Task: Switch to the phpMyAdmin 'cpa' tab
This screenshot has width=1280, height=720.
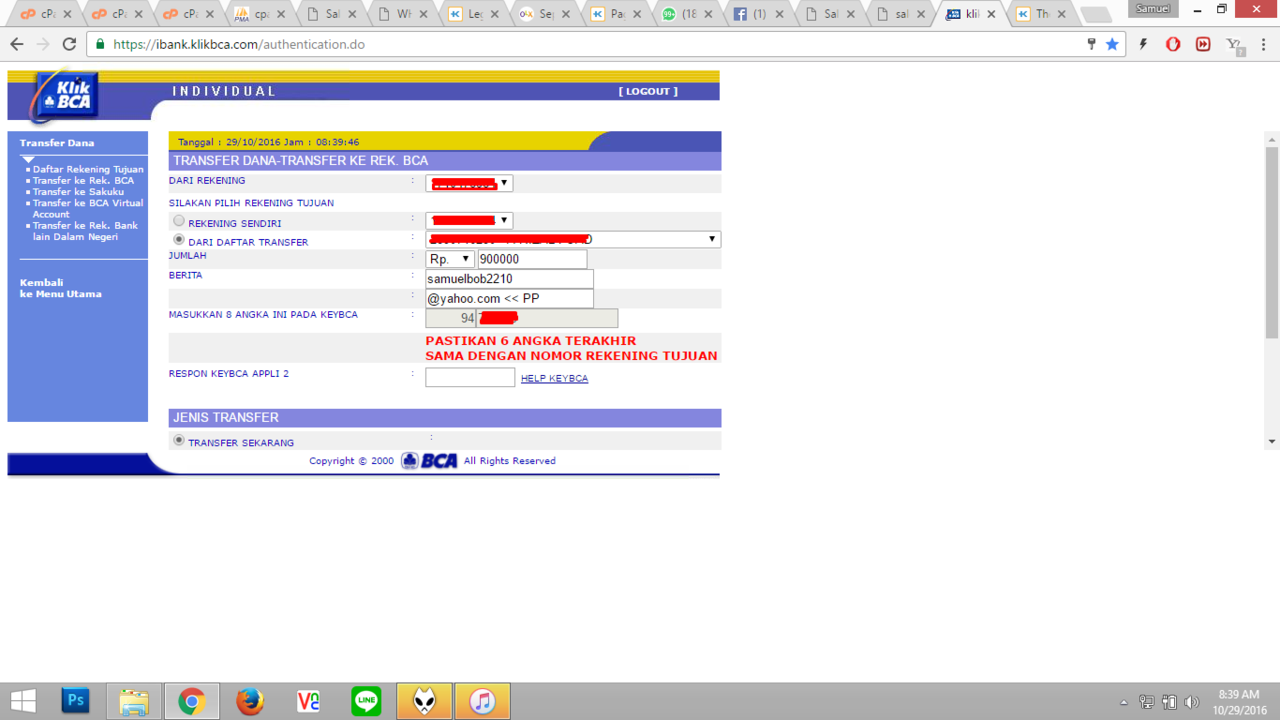Action: (x=259, y=14)
